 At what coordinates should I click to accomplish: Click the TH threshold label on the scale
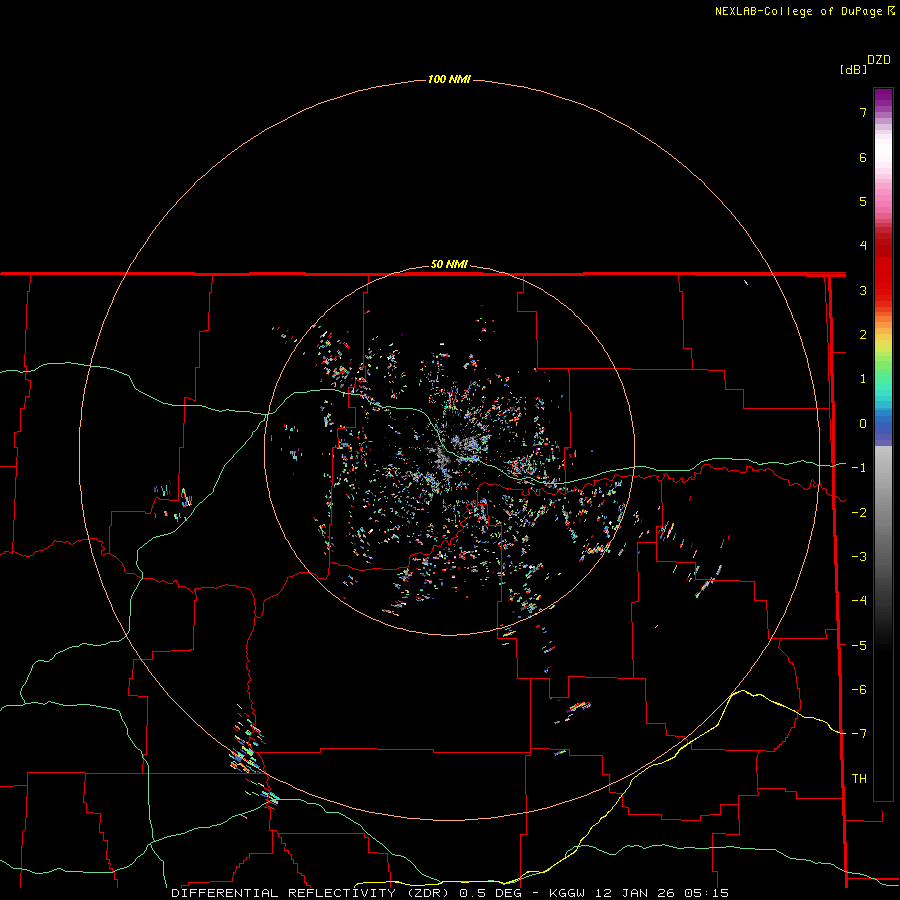pyautogui.click(x=859, y=779)
